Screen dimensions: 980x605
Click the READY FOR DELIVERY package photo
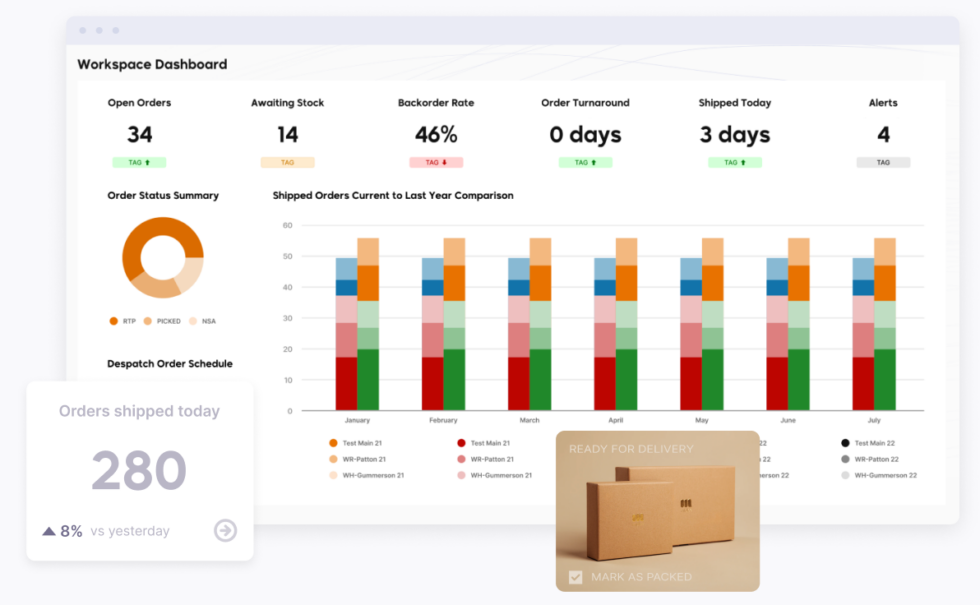pos(657,510)
